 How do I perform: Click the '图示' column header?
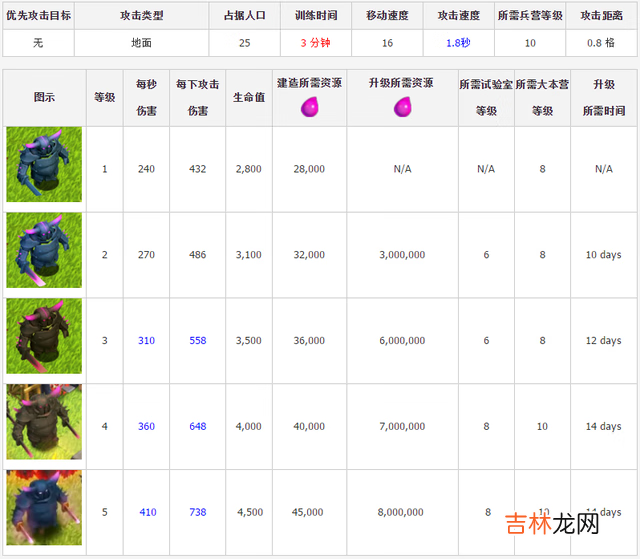[44, 97]
